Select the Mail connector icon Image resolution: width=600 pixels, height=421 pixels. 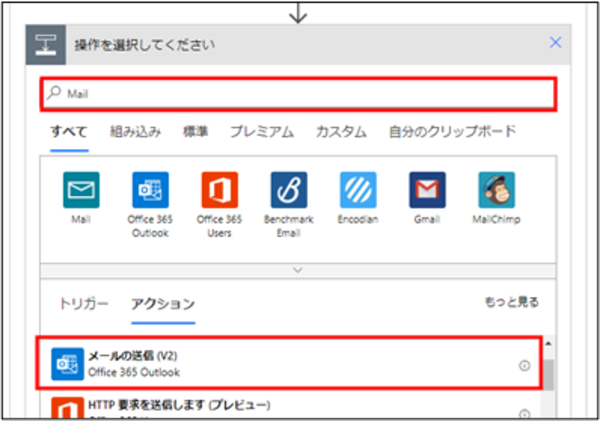(x=81, y=190)
